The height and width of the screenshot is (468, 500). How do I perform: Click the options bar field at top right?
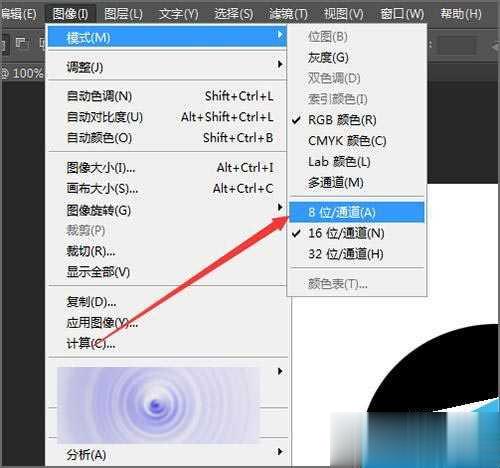[x=456, y=46]
